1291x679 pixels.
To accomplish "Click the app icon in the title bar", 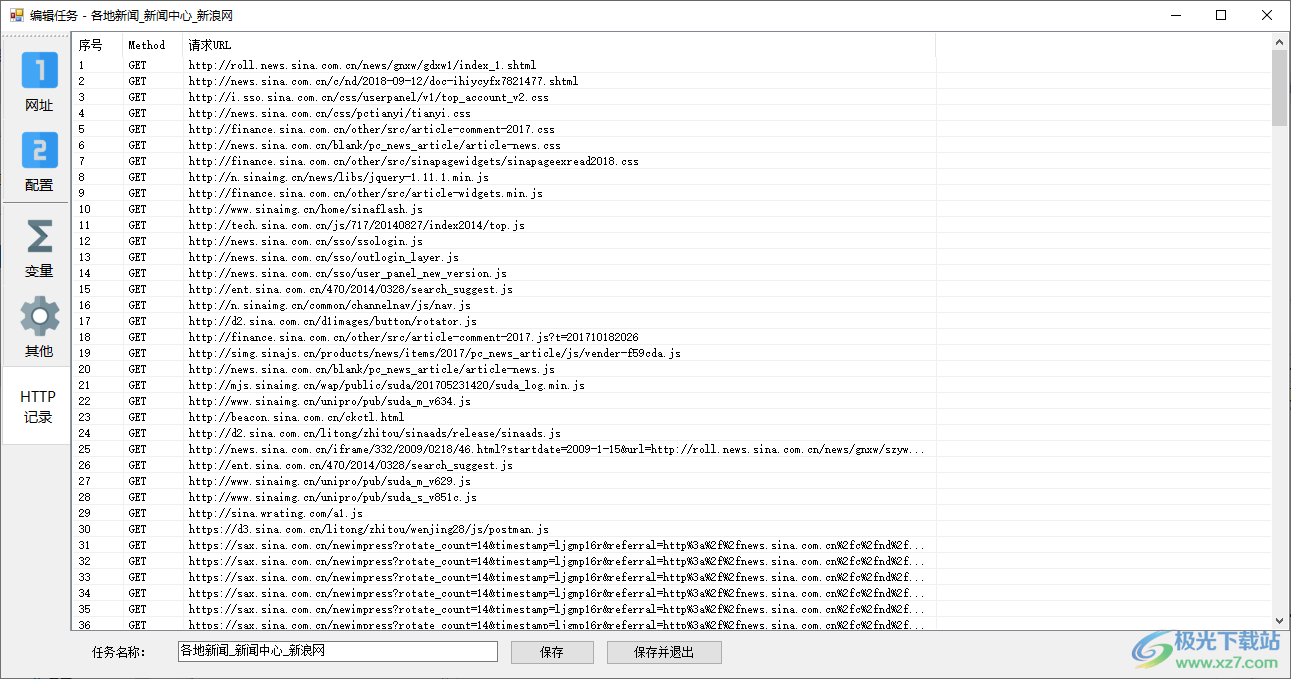I will click(x=16, y=15).
